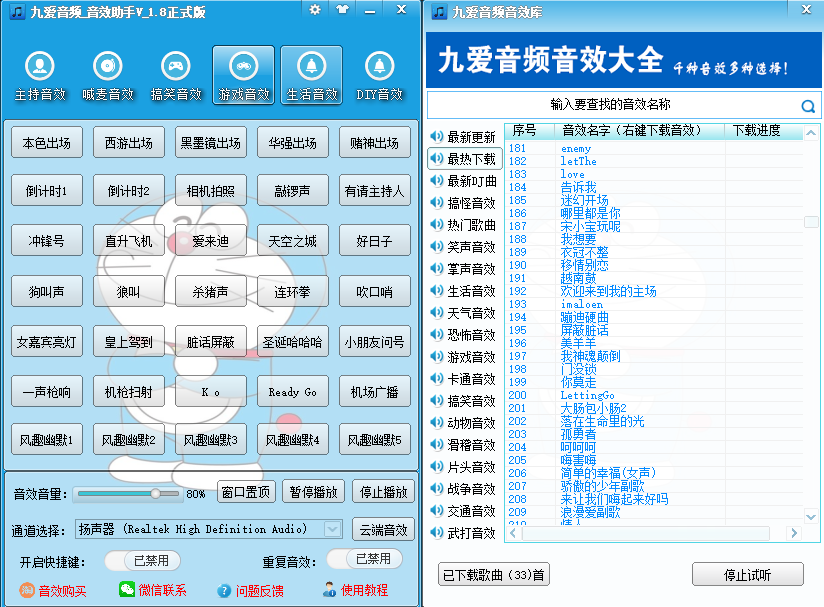Image resolution: width=824 pixels, height=607 pixels.
Task: Toggle 窗口置顶 always-on-top button
Action: (246, 492)
